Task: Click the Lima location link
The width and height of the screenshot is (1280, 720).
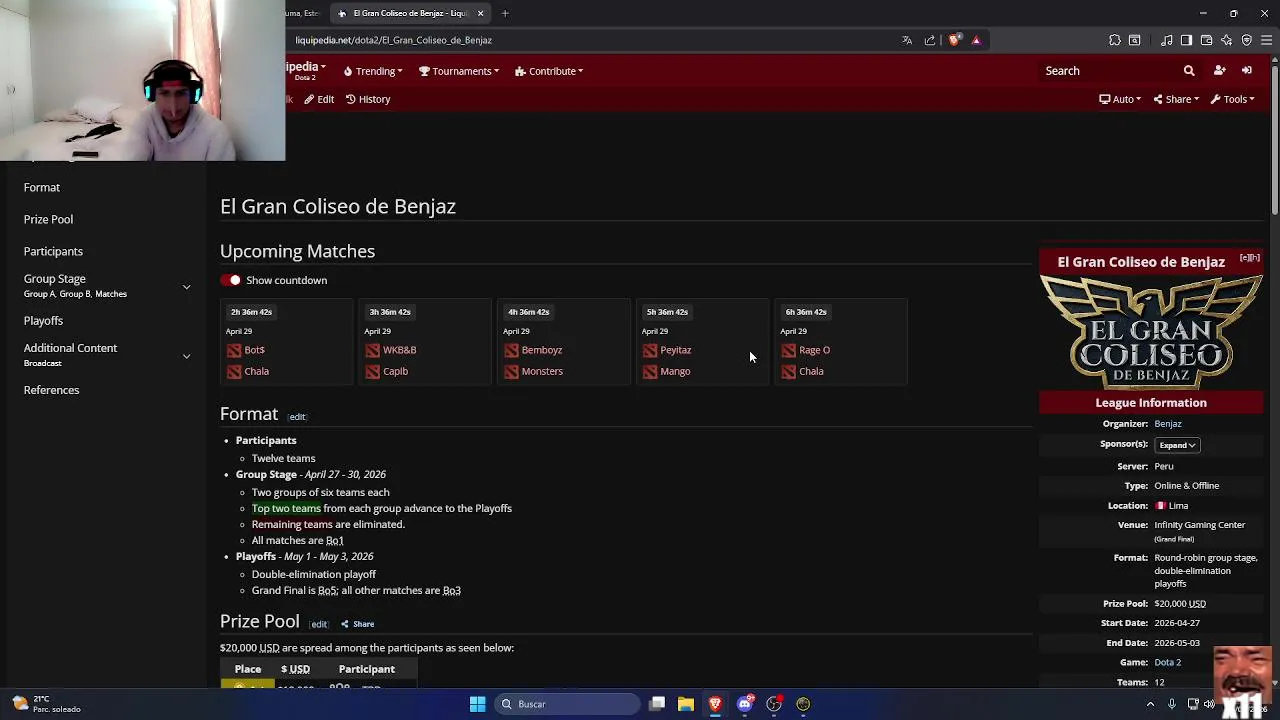Action: pos(1178,506)
